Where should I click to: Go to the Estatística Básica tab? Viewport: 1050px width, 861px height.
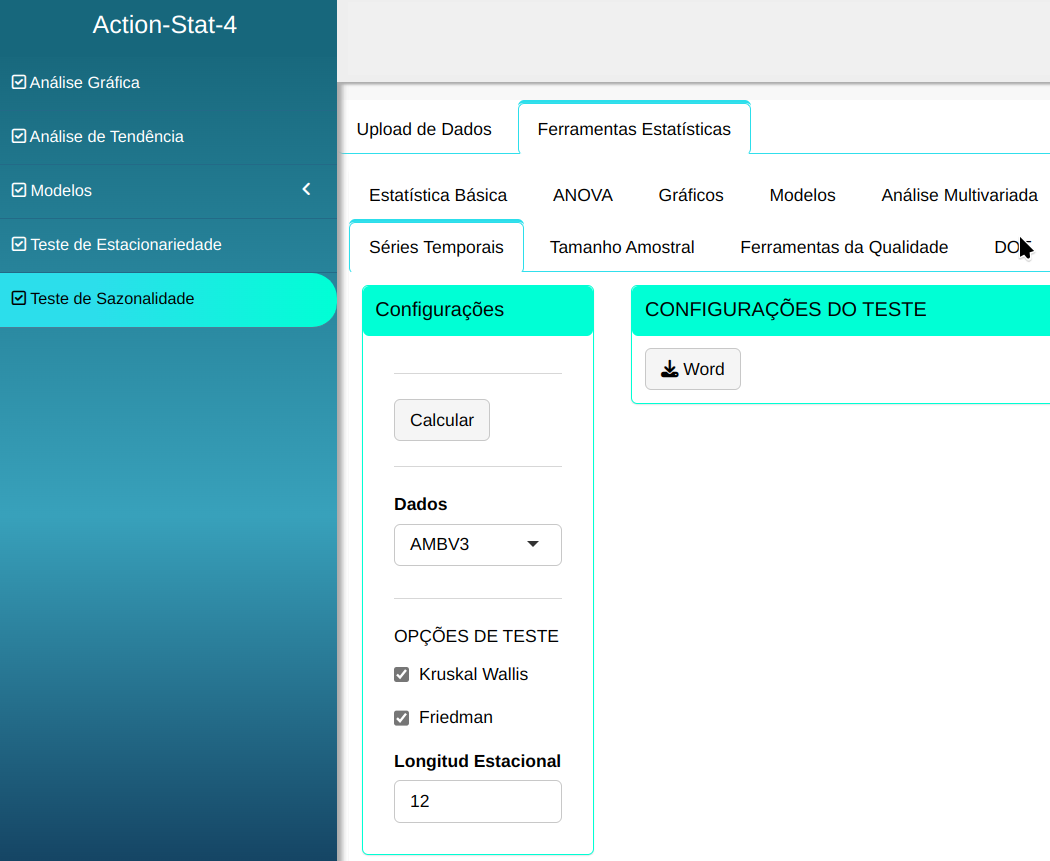click(438, 195)
